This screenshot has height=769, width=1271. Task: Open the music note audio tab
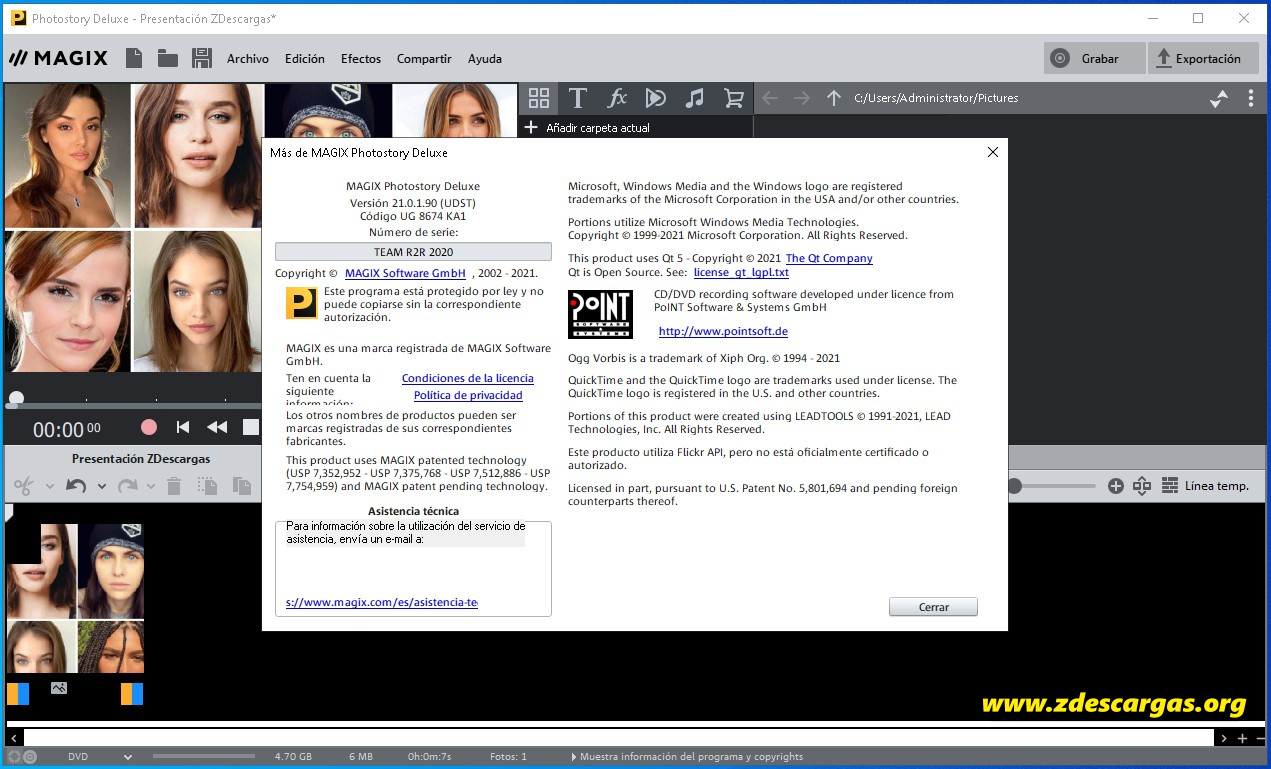tap(695, 97)
